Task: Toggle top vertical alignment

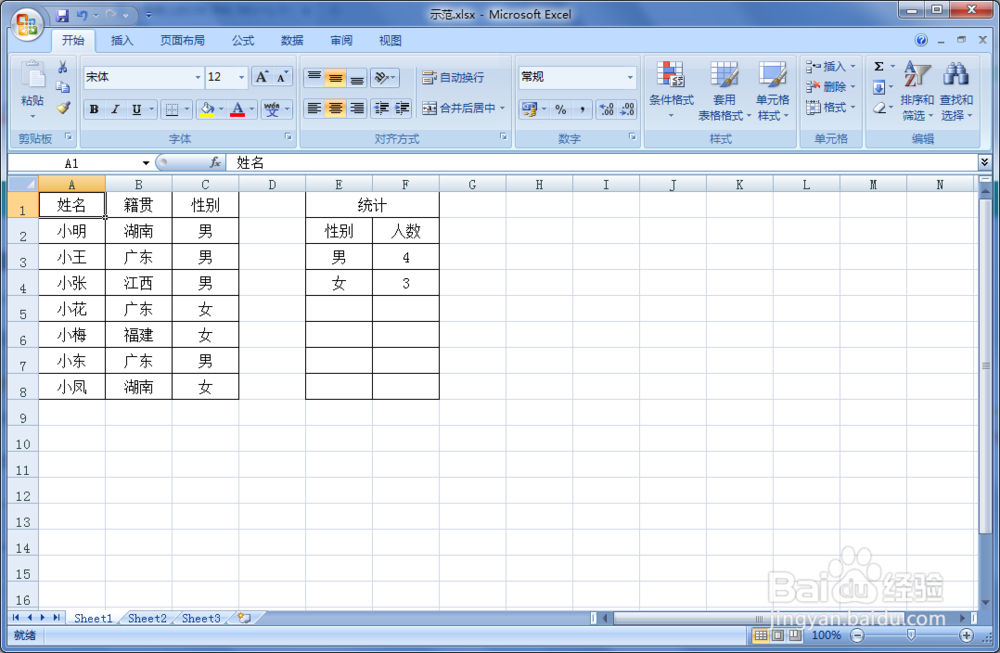Action: (314, 78)
